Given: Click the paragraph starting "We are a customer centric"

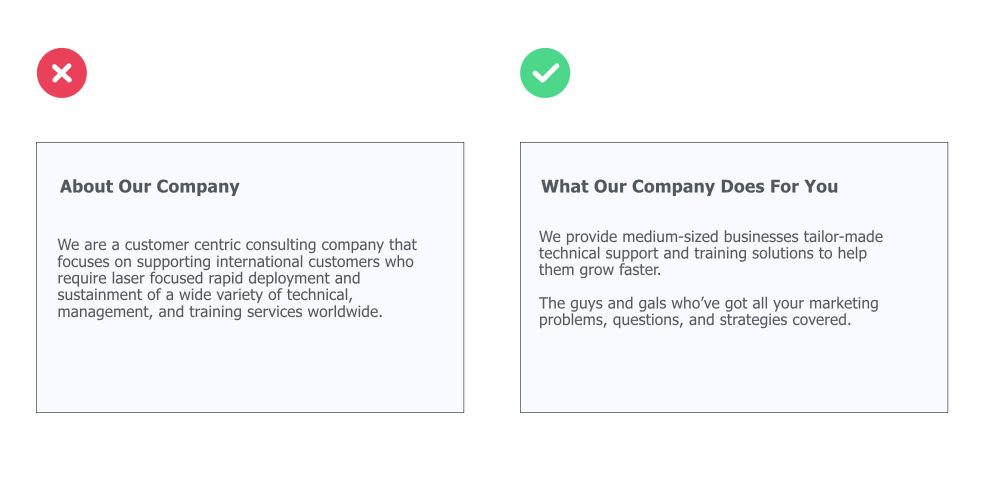Looking at the screenshot, I should point(237,278).
